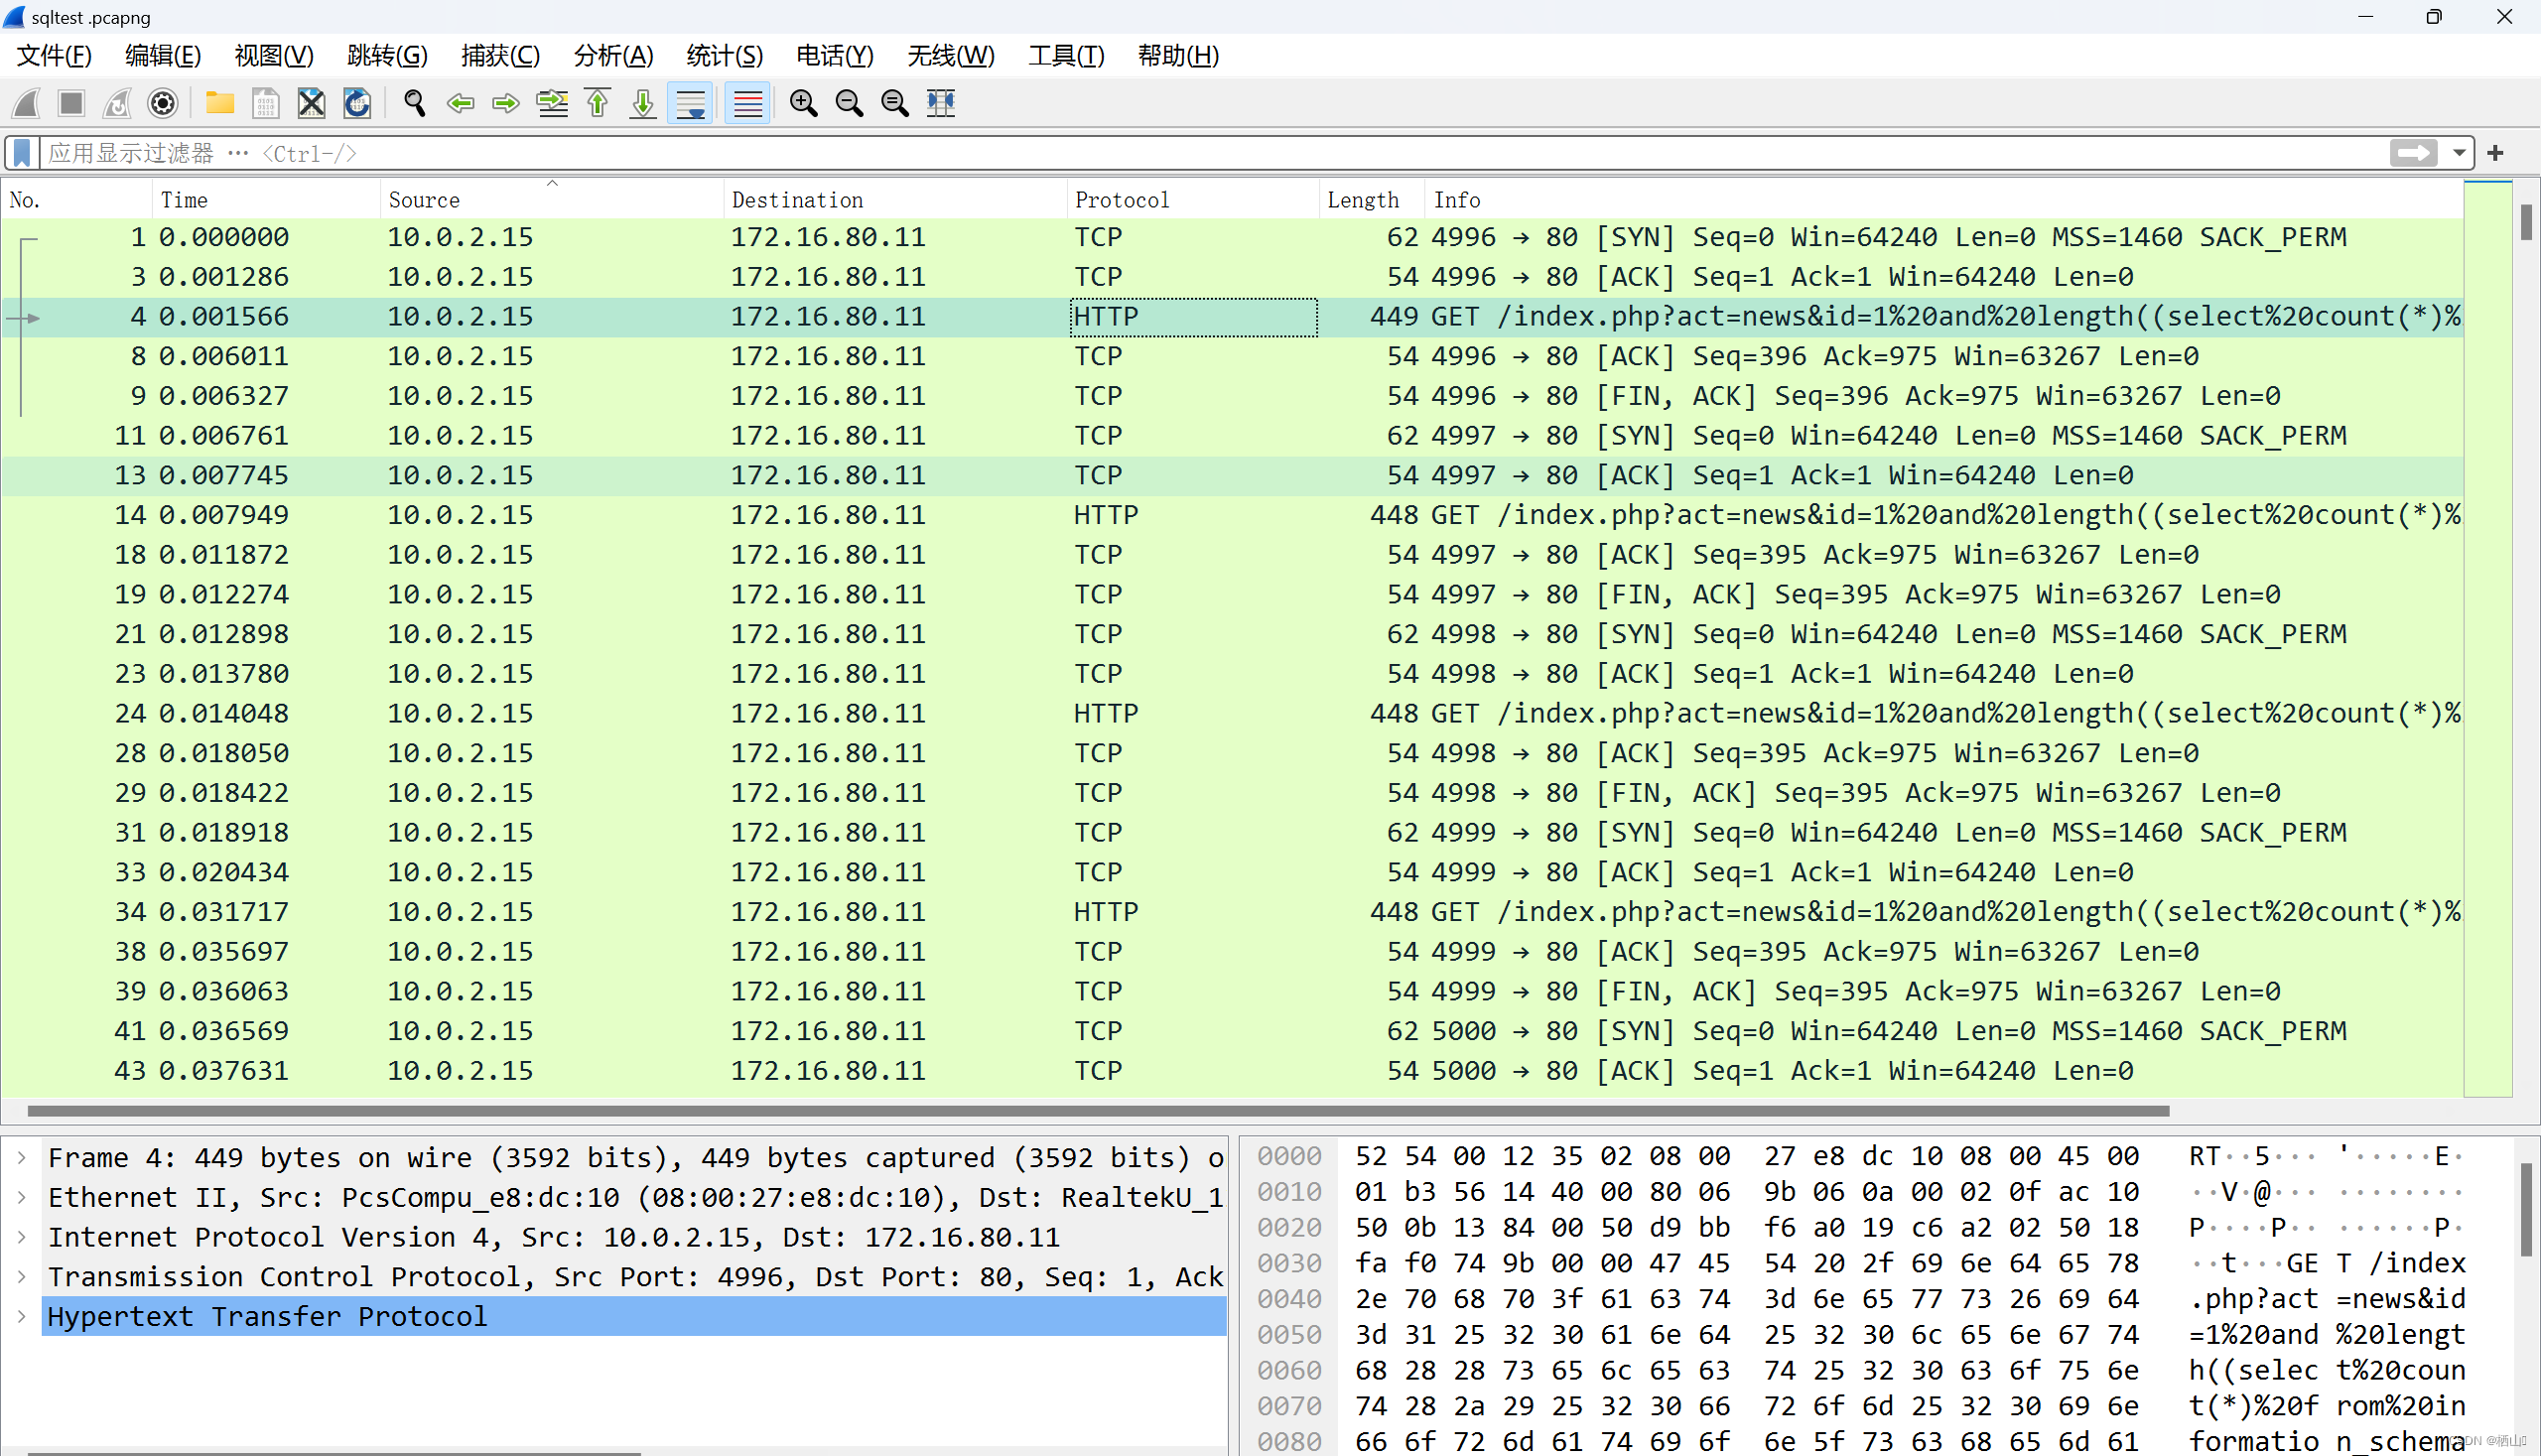Sort by the Time column header
Screen dimensions: 2541x1456
(266, 200)
